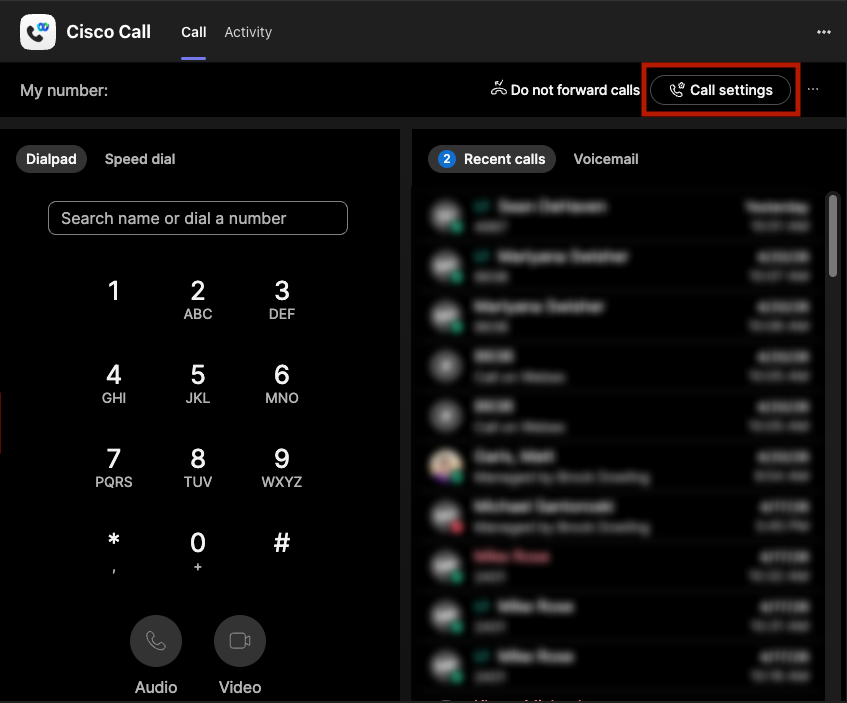
Task: Tap the 9 WXYZ key
Action: 282,467
